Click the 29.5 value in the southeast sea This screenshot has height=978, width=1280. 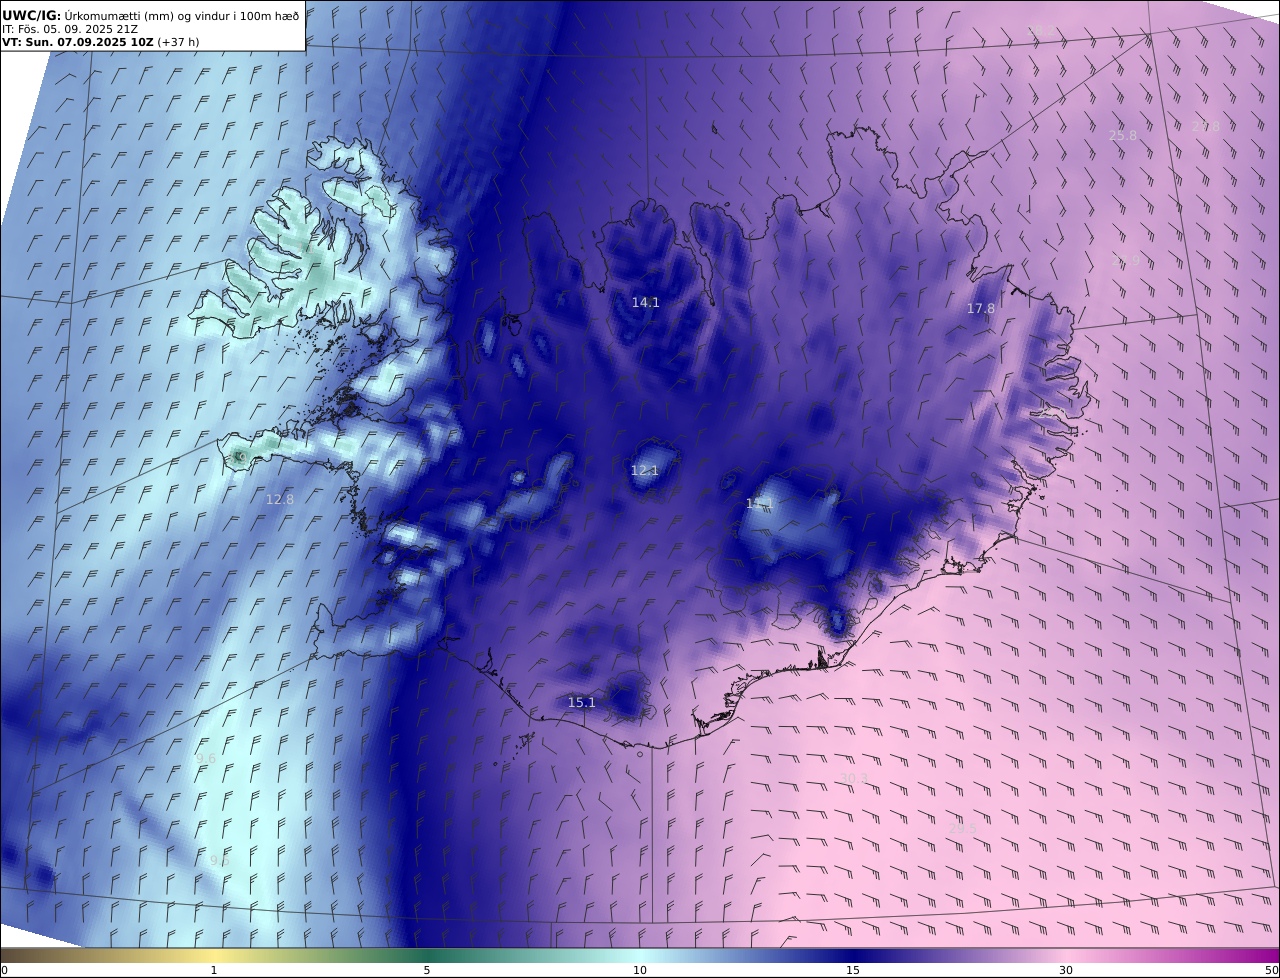click(962, 828)
